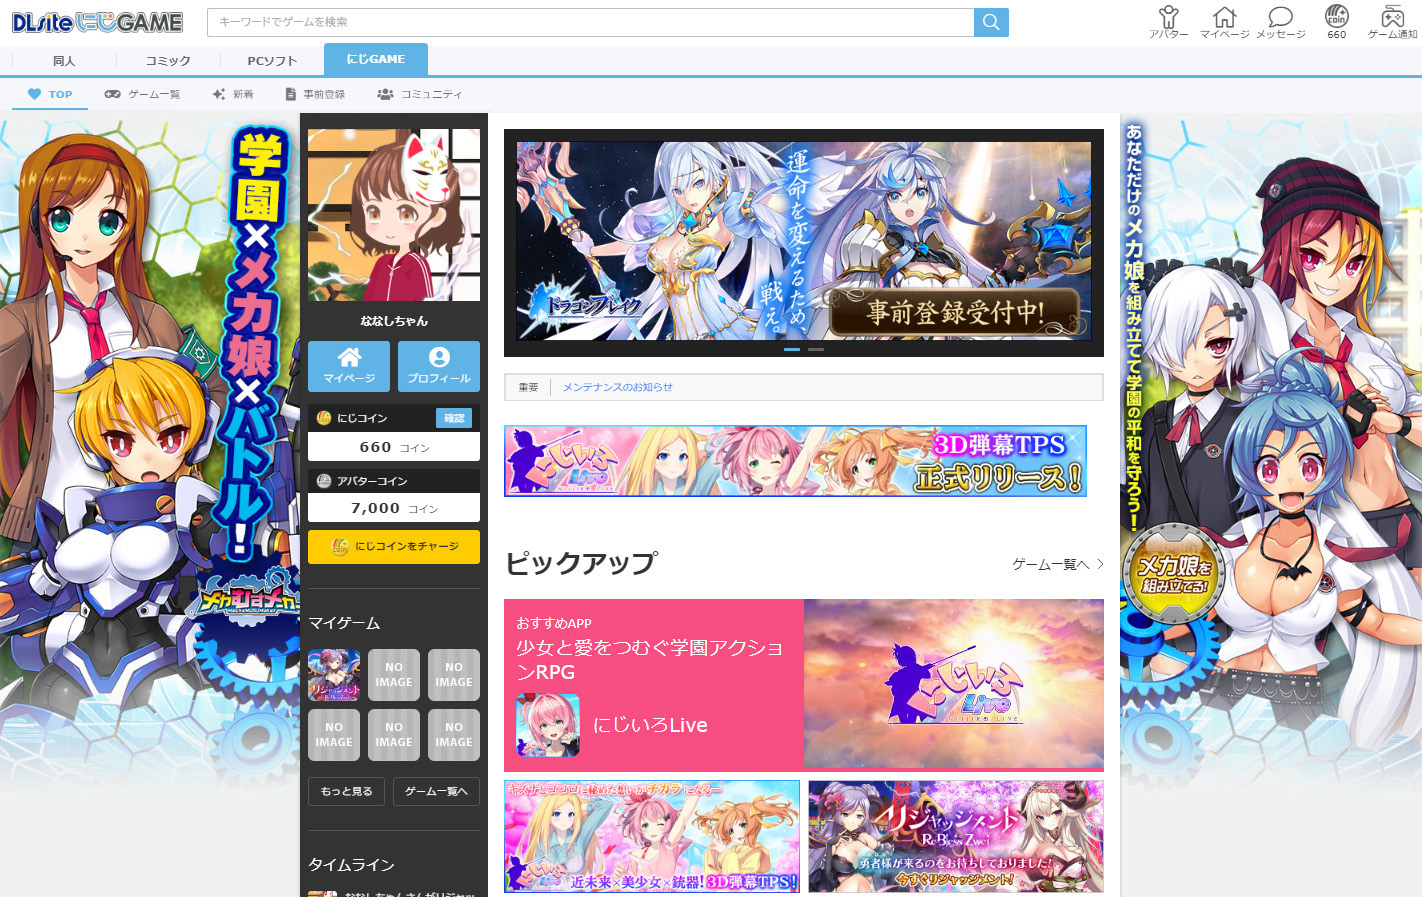The image size is (1422, 897).
Task: Click the リジャッジメント Re:Bless Zwei banner
Action: [x=956, y=836]
